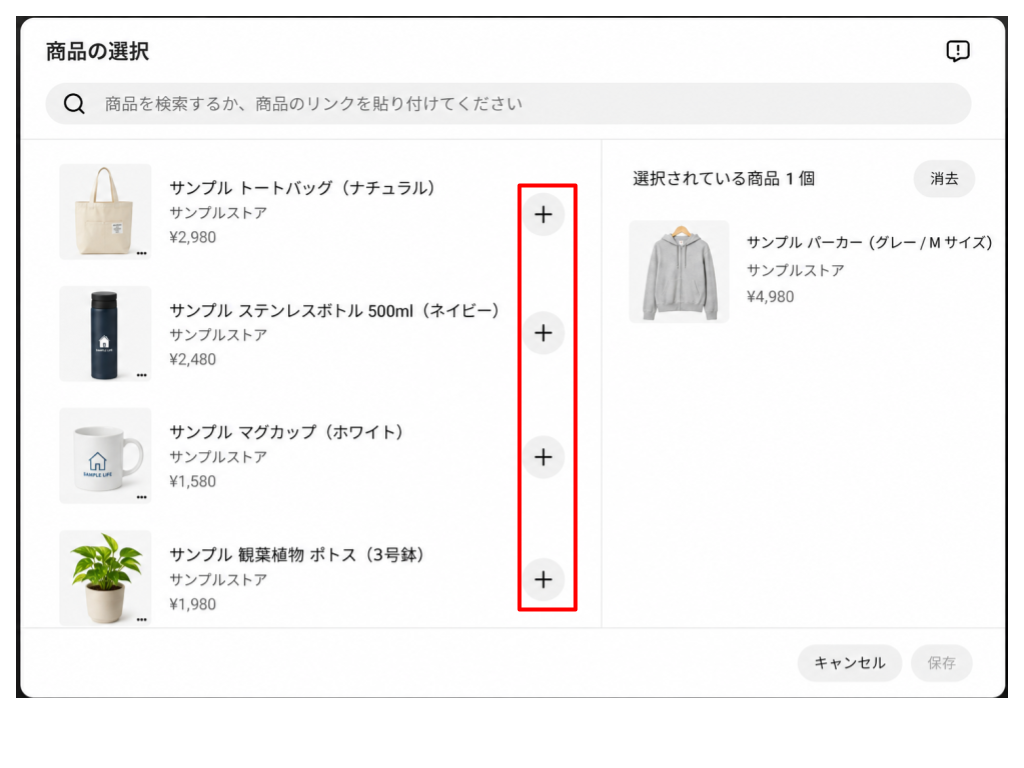Add サンプル トートバッグ with its plus button
This screenshot has height=768, width=1024.
coord(543,214)
